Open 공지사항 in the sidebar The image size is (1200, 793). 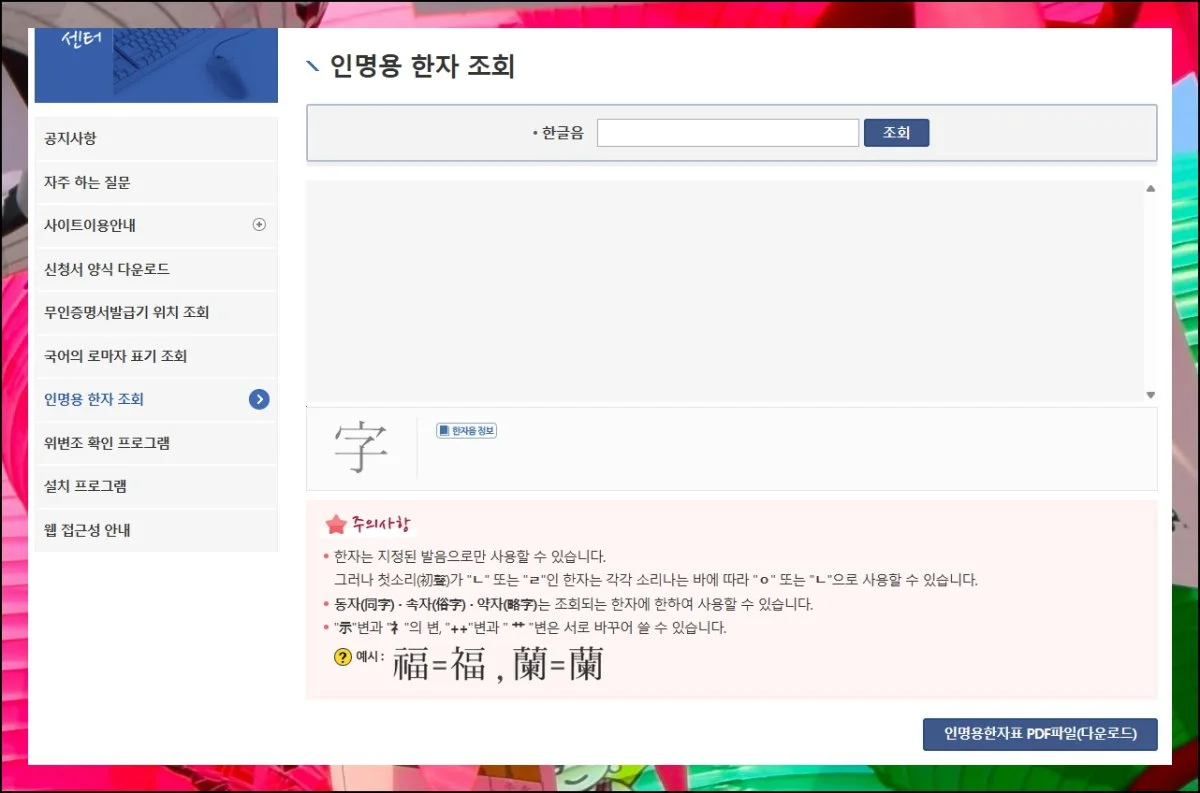(x=70, y=139)
